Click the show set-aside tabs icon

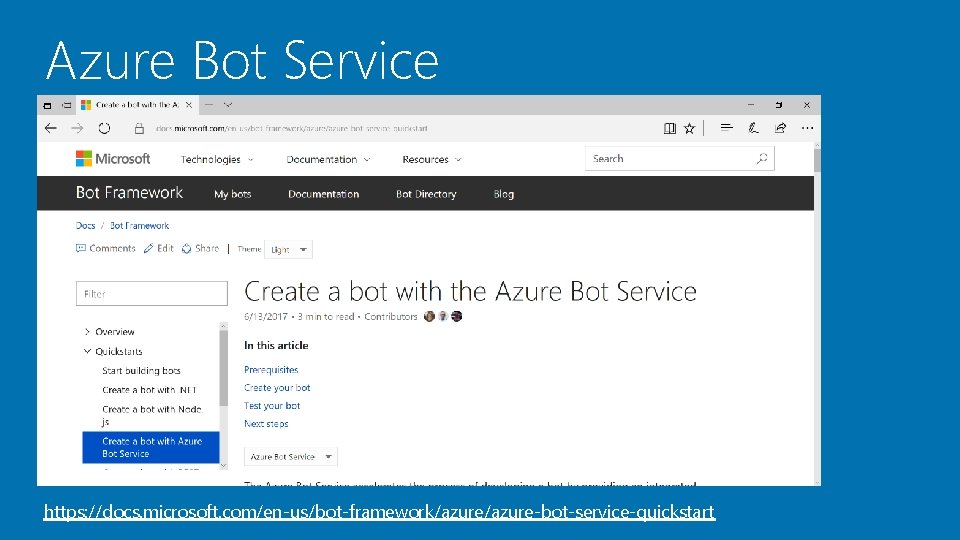click(67, 105)
